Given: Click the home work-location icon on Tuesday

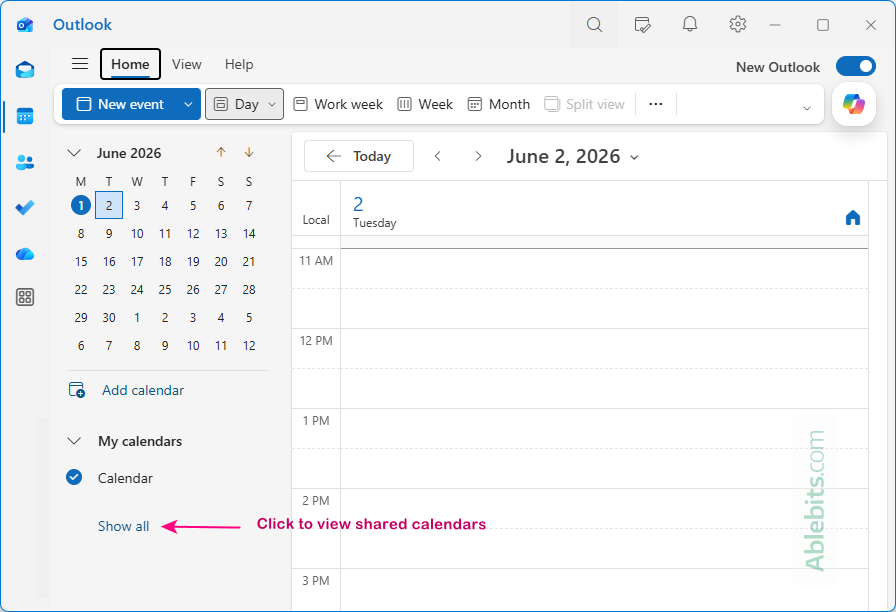Looking at the screenshot, I should (853, 218).
